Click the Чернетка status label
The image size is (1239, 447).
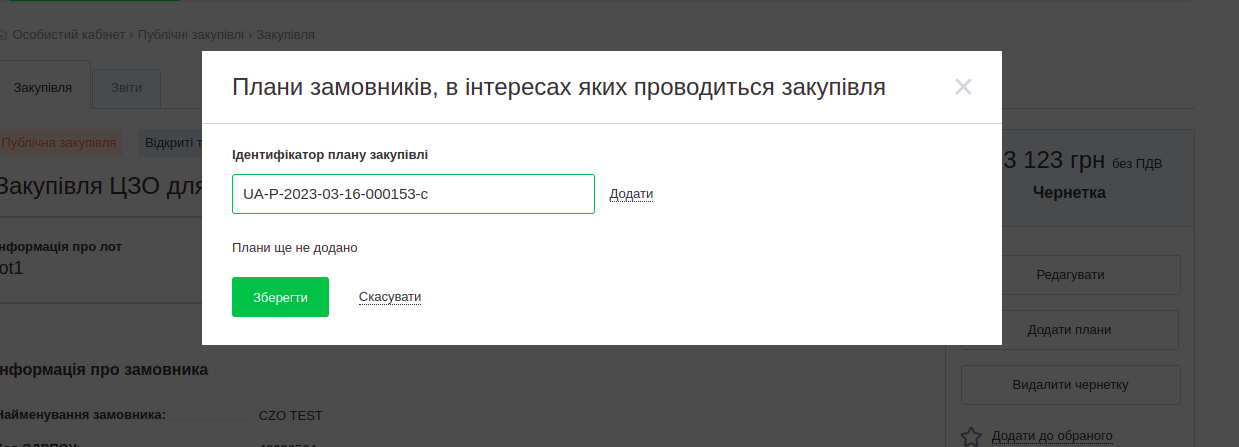pyautogui.click(x=1070, y=192)
